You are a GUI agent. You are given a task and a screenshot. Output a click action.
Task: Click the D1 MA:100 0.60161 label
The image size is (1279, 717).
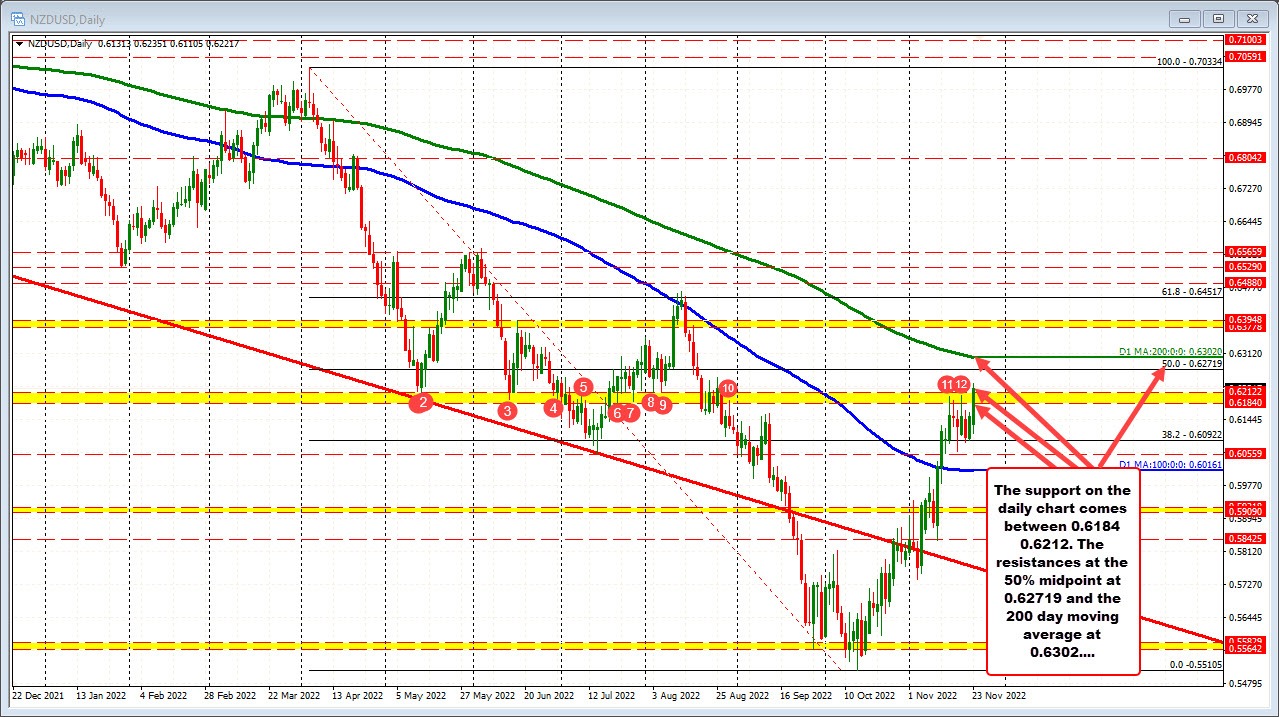pyautogui.click(x=1171, y=465)
